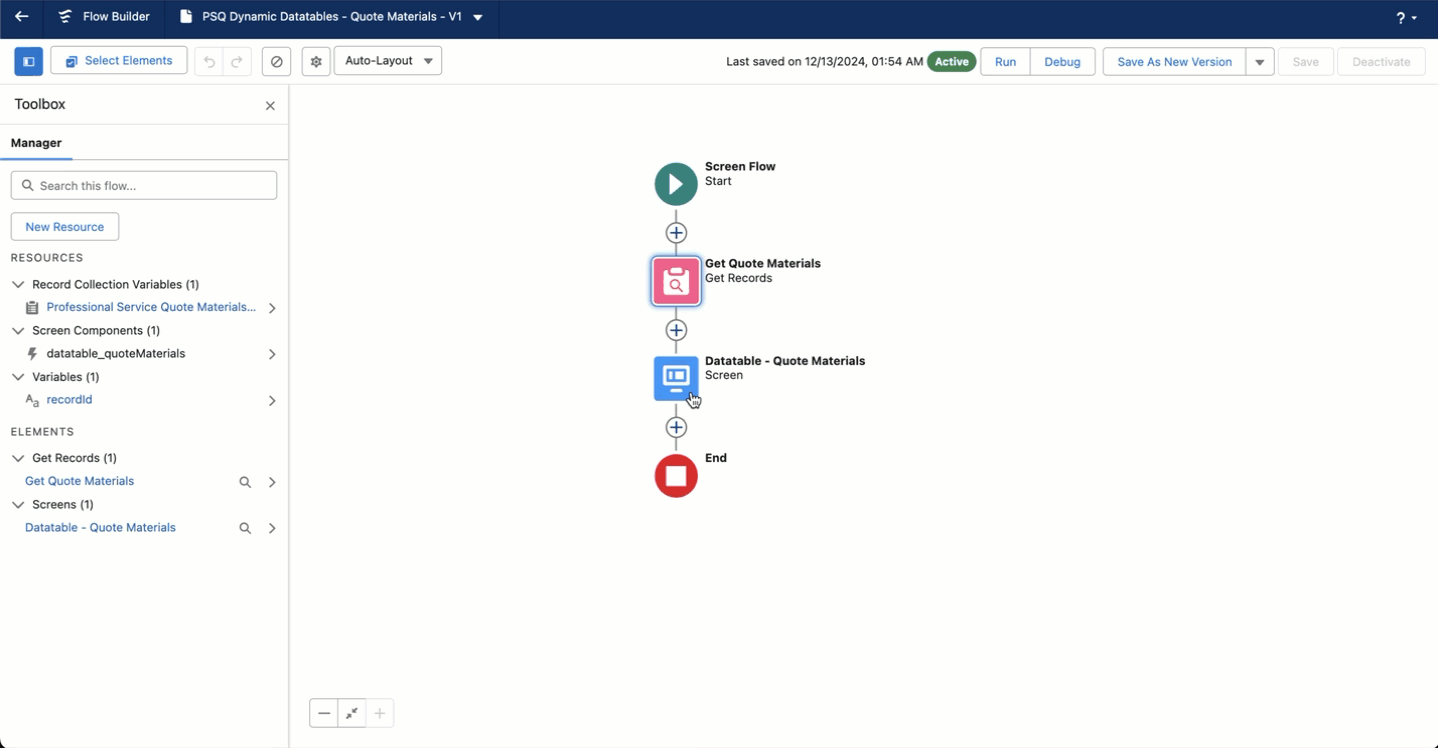This screenshot has width=1438, height=748.
Task: Click the PSQ Dynamic Datatables flow title
Action: pyautogui.click(x=332, y=17)
